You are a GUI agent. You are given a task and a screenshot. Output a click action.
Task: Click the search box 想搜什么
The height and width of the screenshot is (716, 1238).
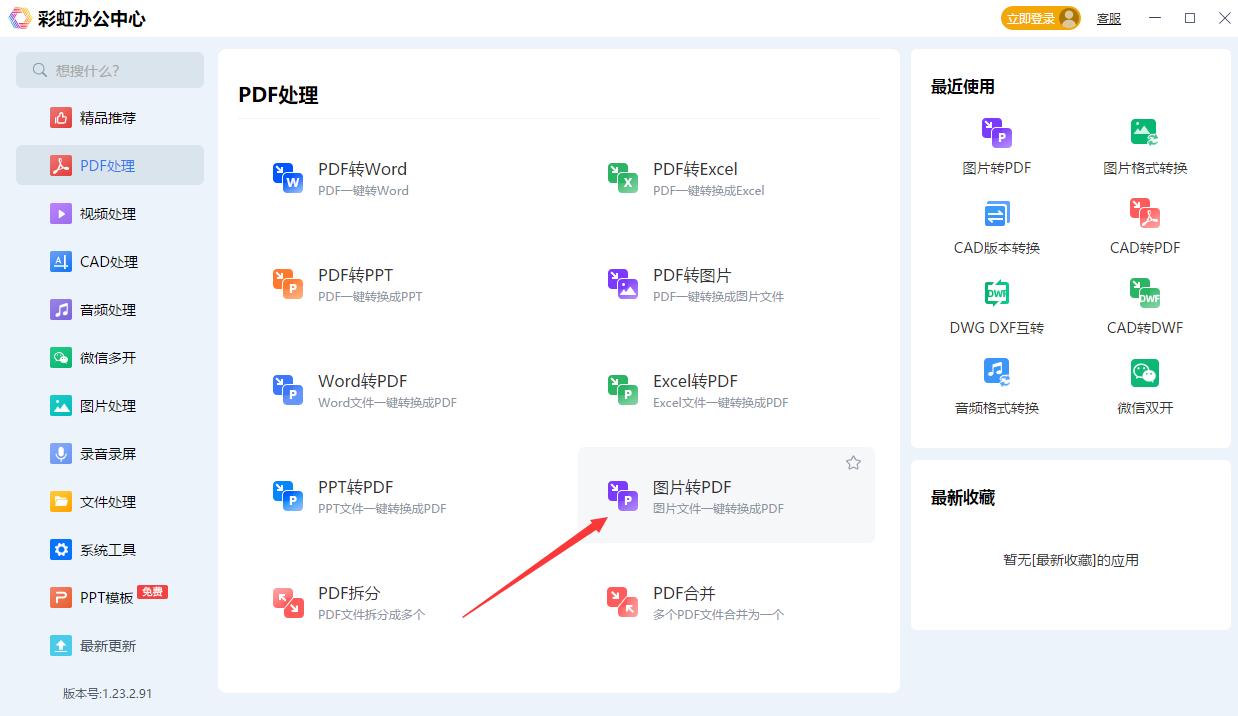110,70
